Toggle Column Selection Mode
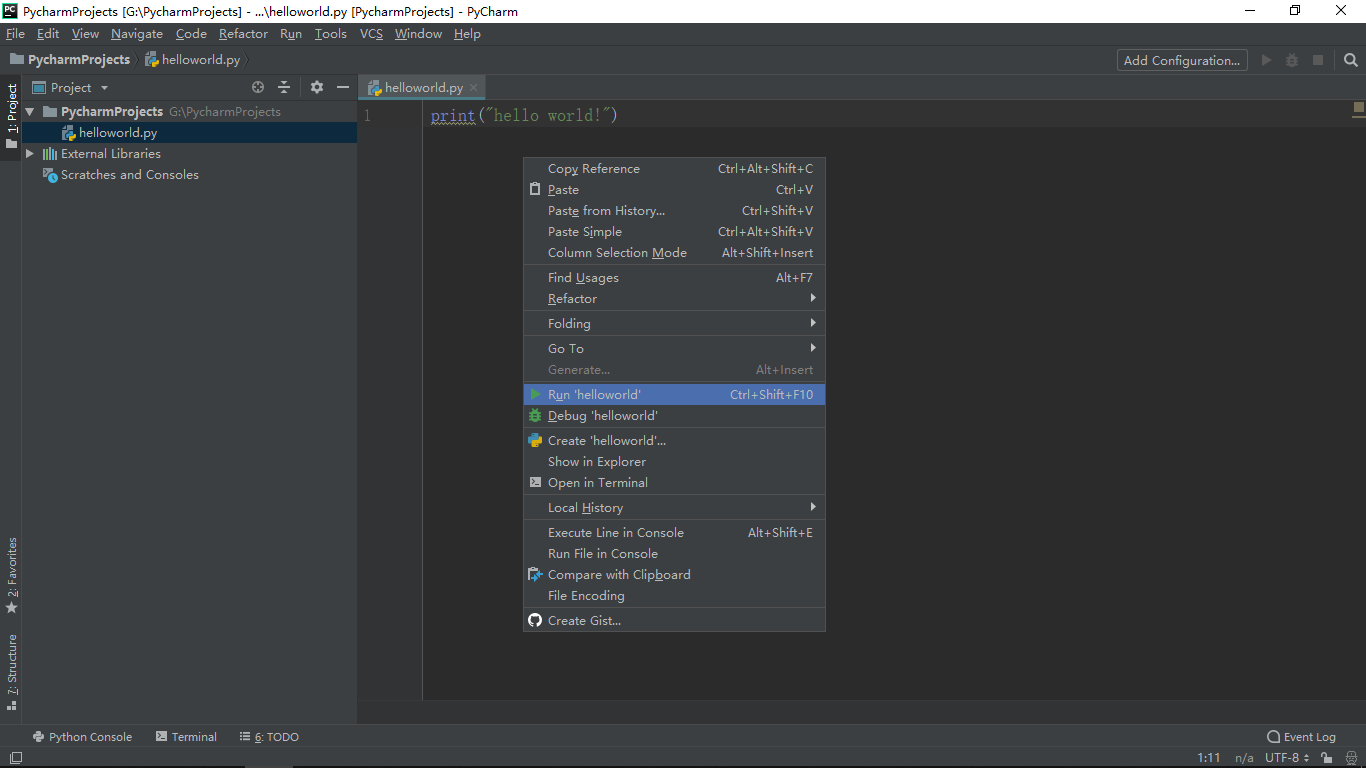 pyautogui.click(x=674, y=253)
